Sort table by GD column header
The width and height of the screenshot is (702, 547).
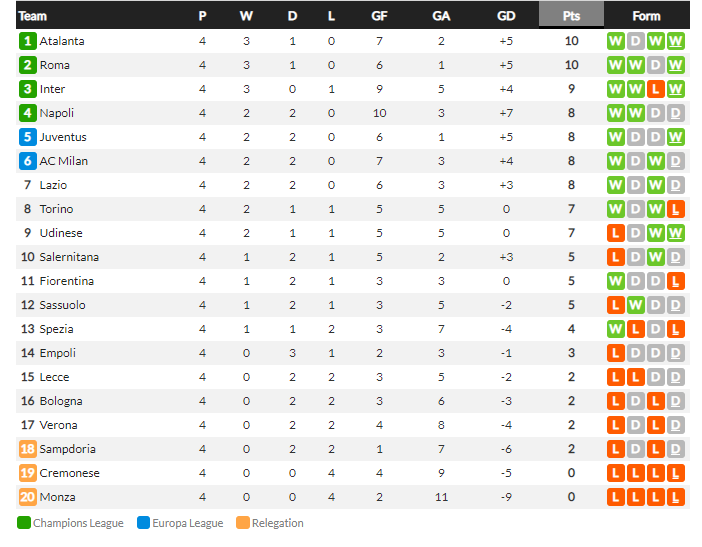click(506, 16)
